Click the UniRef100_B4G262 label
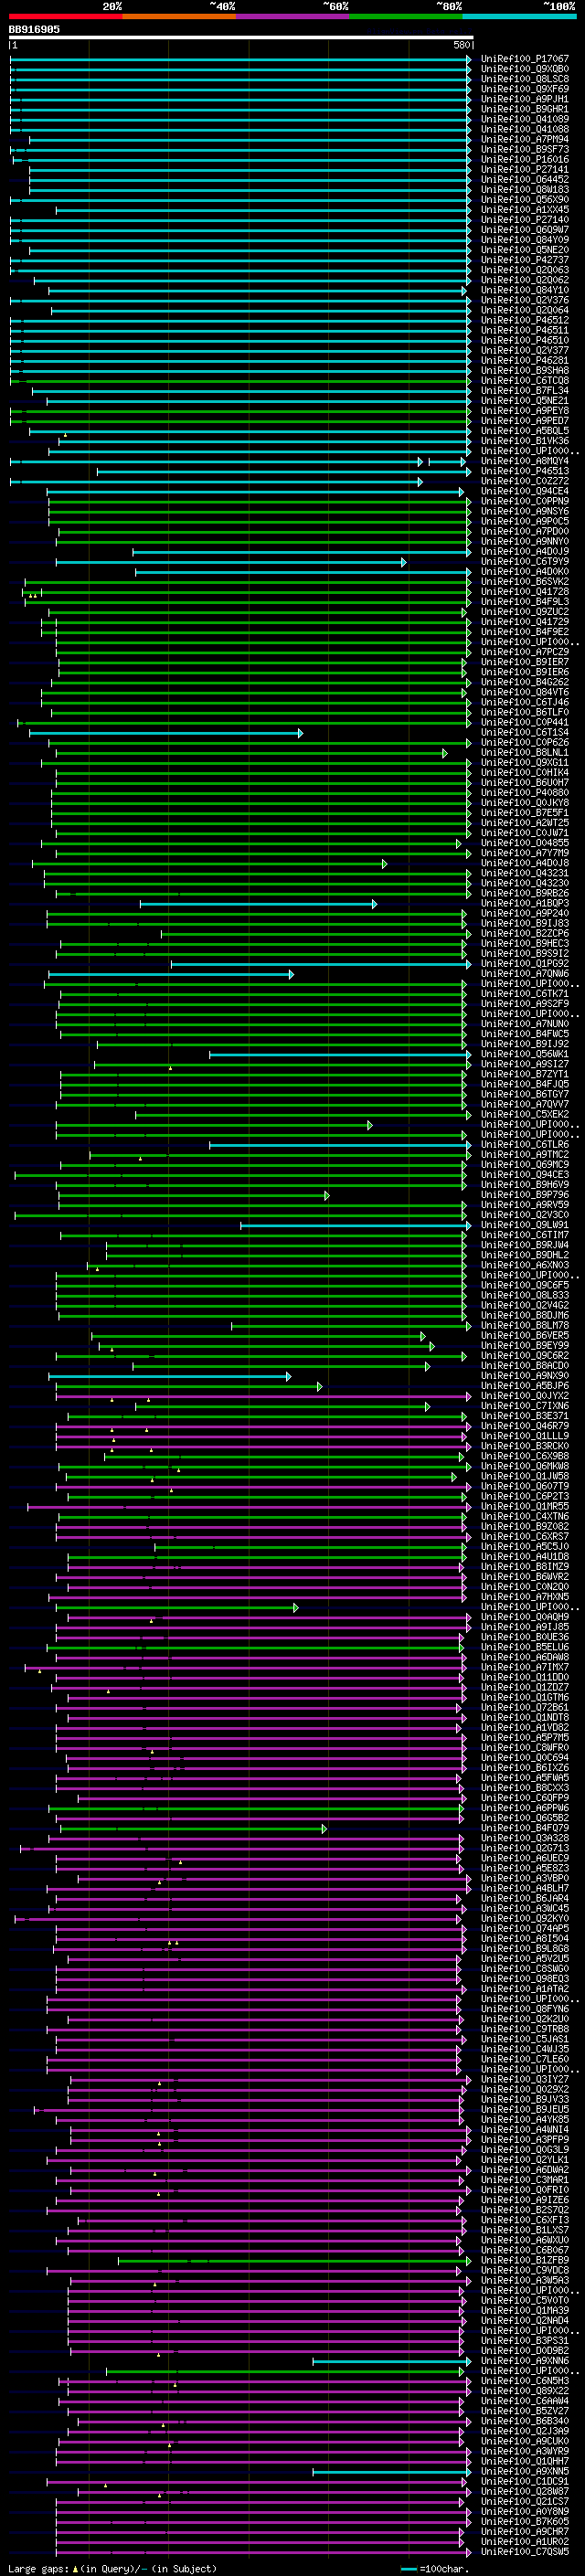Viewport: 585px width, 2576px height. (x=524, y=682)
